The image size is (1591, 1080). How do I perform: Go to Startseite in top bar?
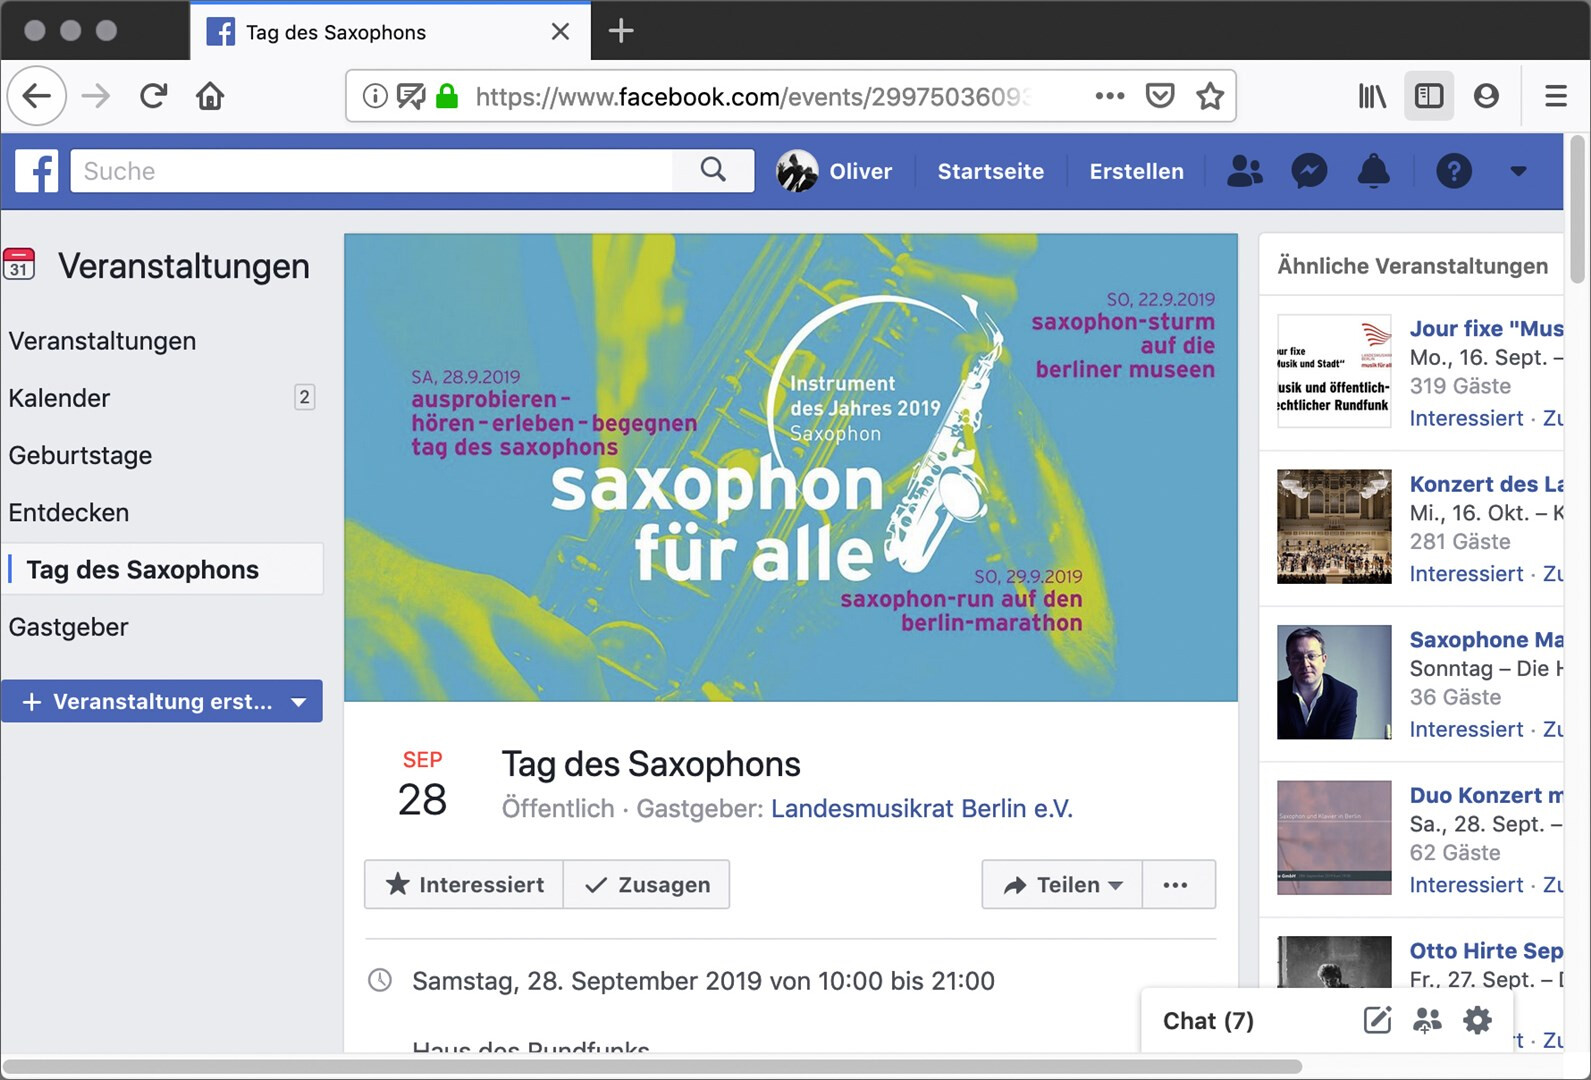pyautogui.click(x=990, y=171)
